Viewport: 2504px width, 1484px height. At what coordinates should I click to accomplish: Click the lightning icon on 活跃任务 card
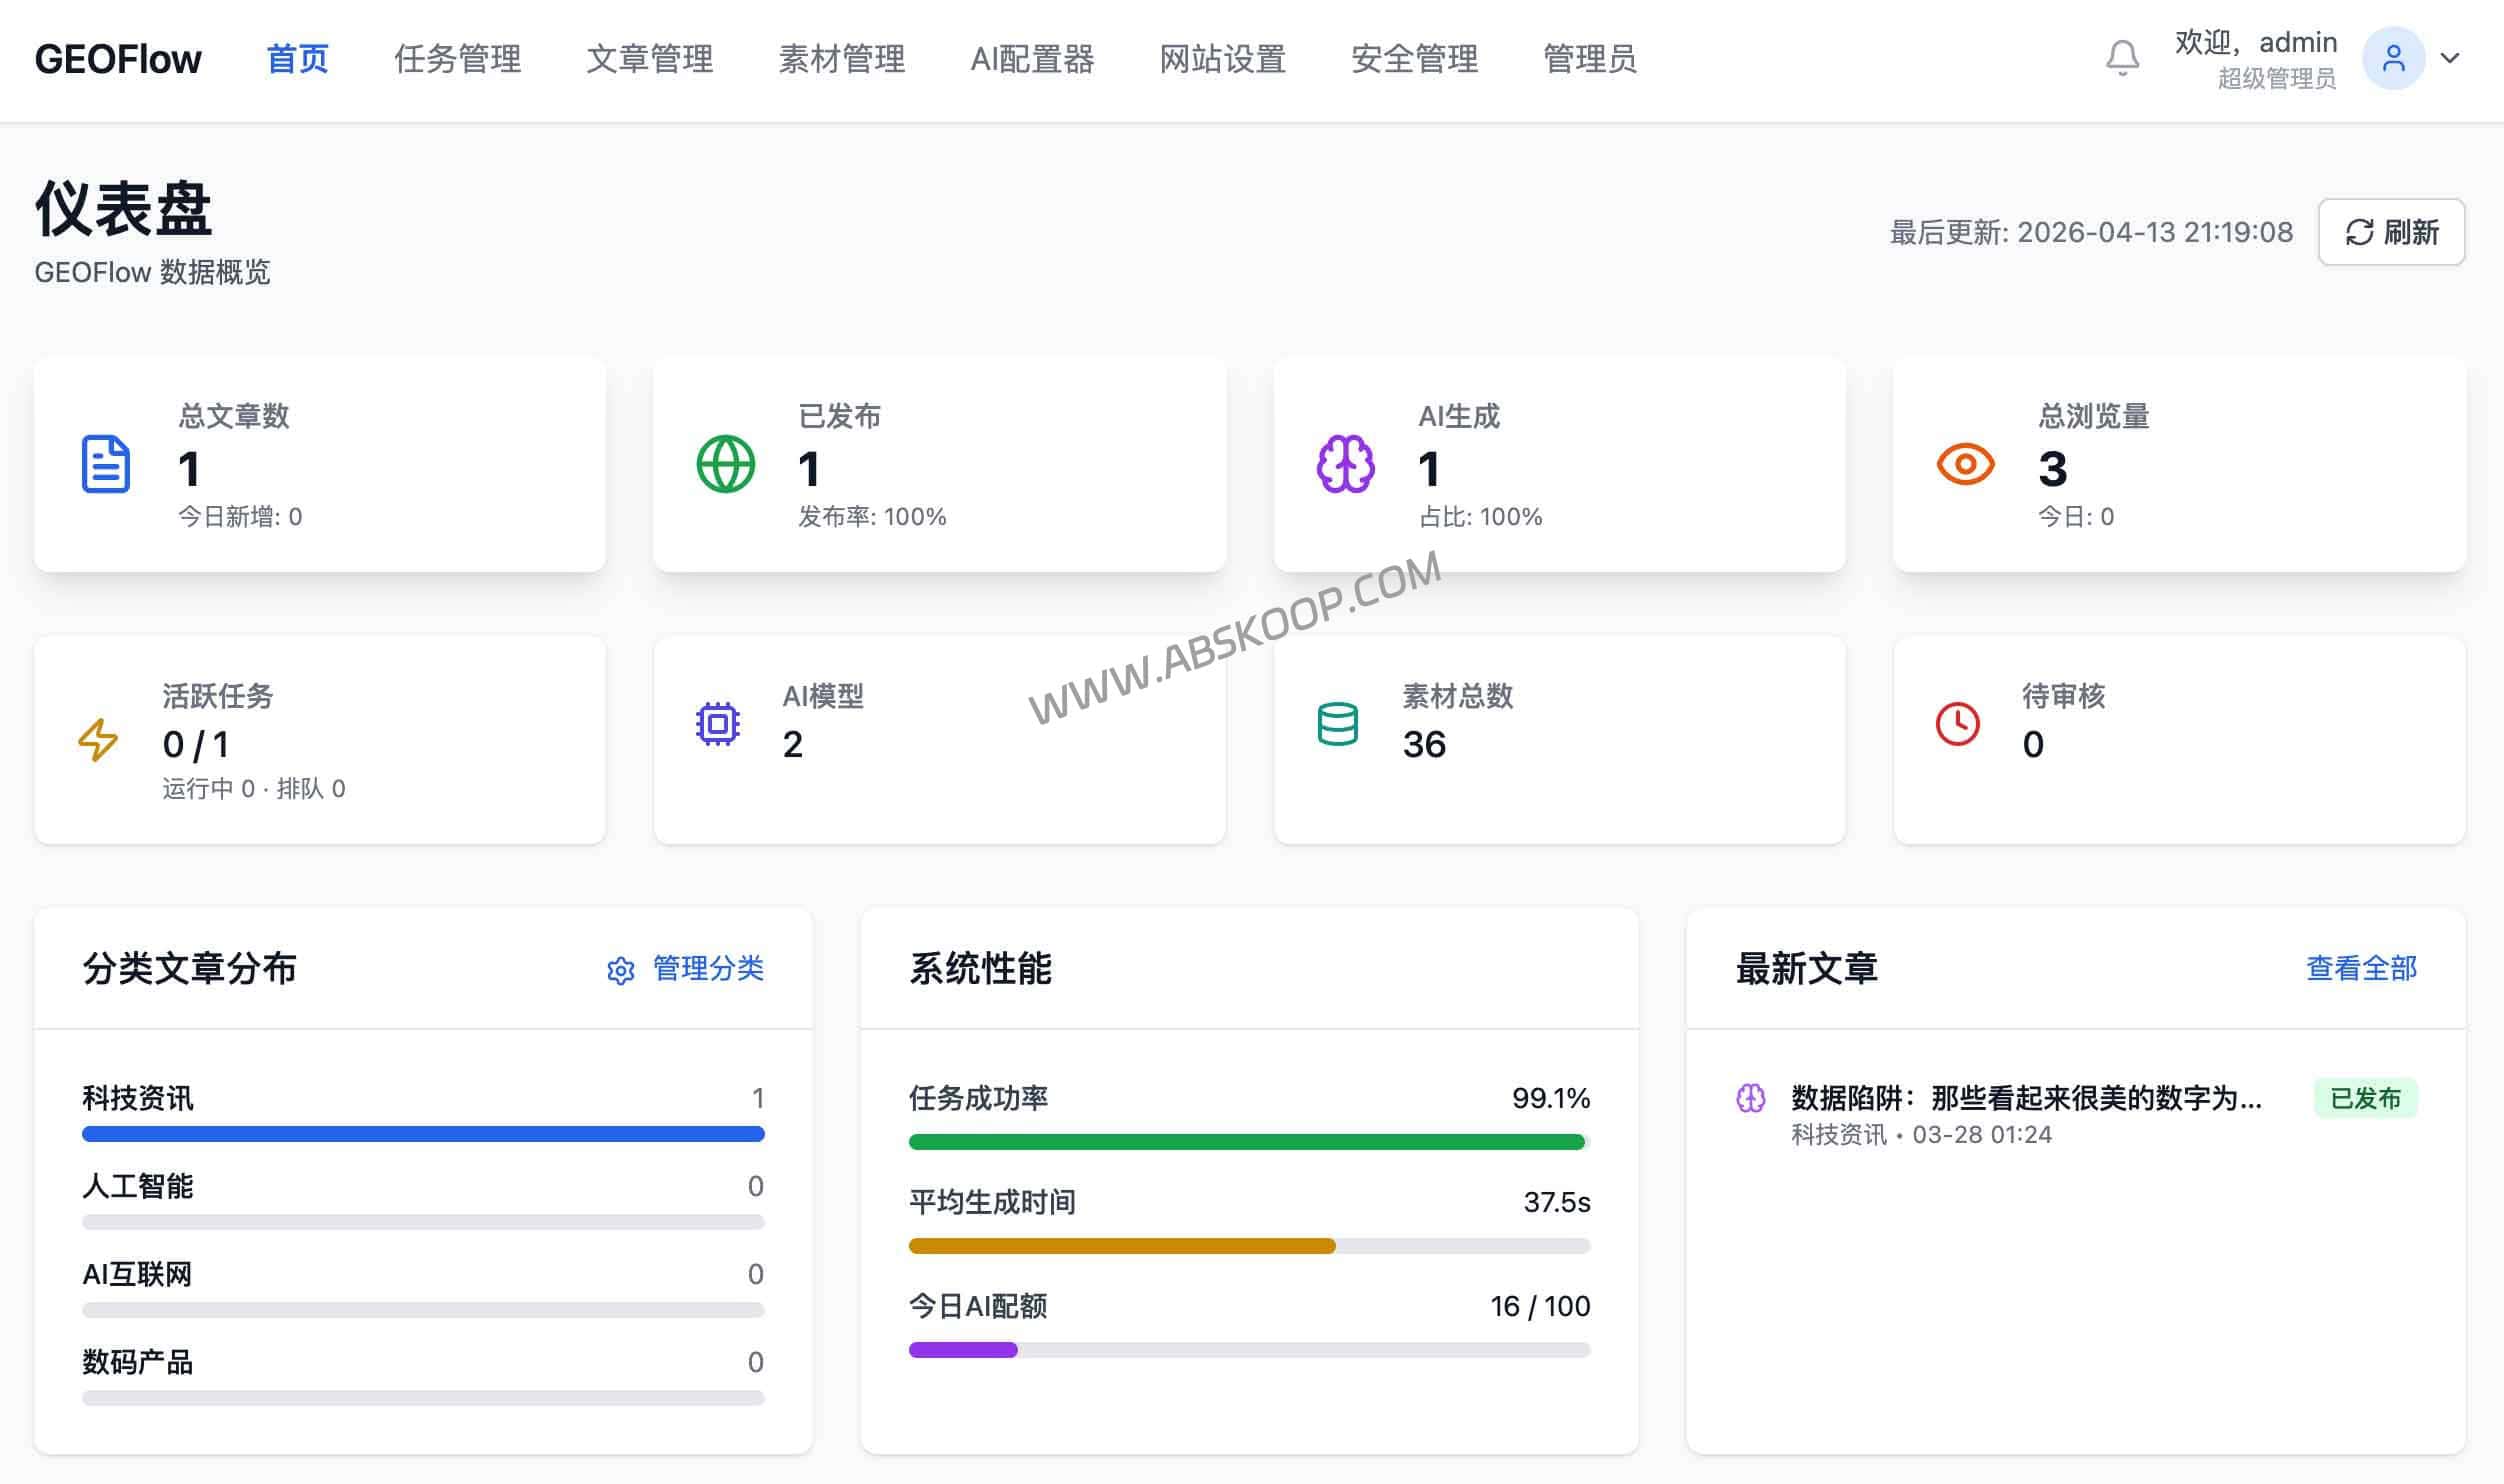coord(96,741)
